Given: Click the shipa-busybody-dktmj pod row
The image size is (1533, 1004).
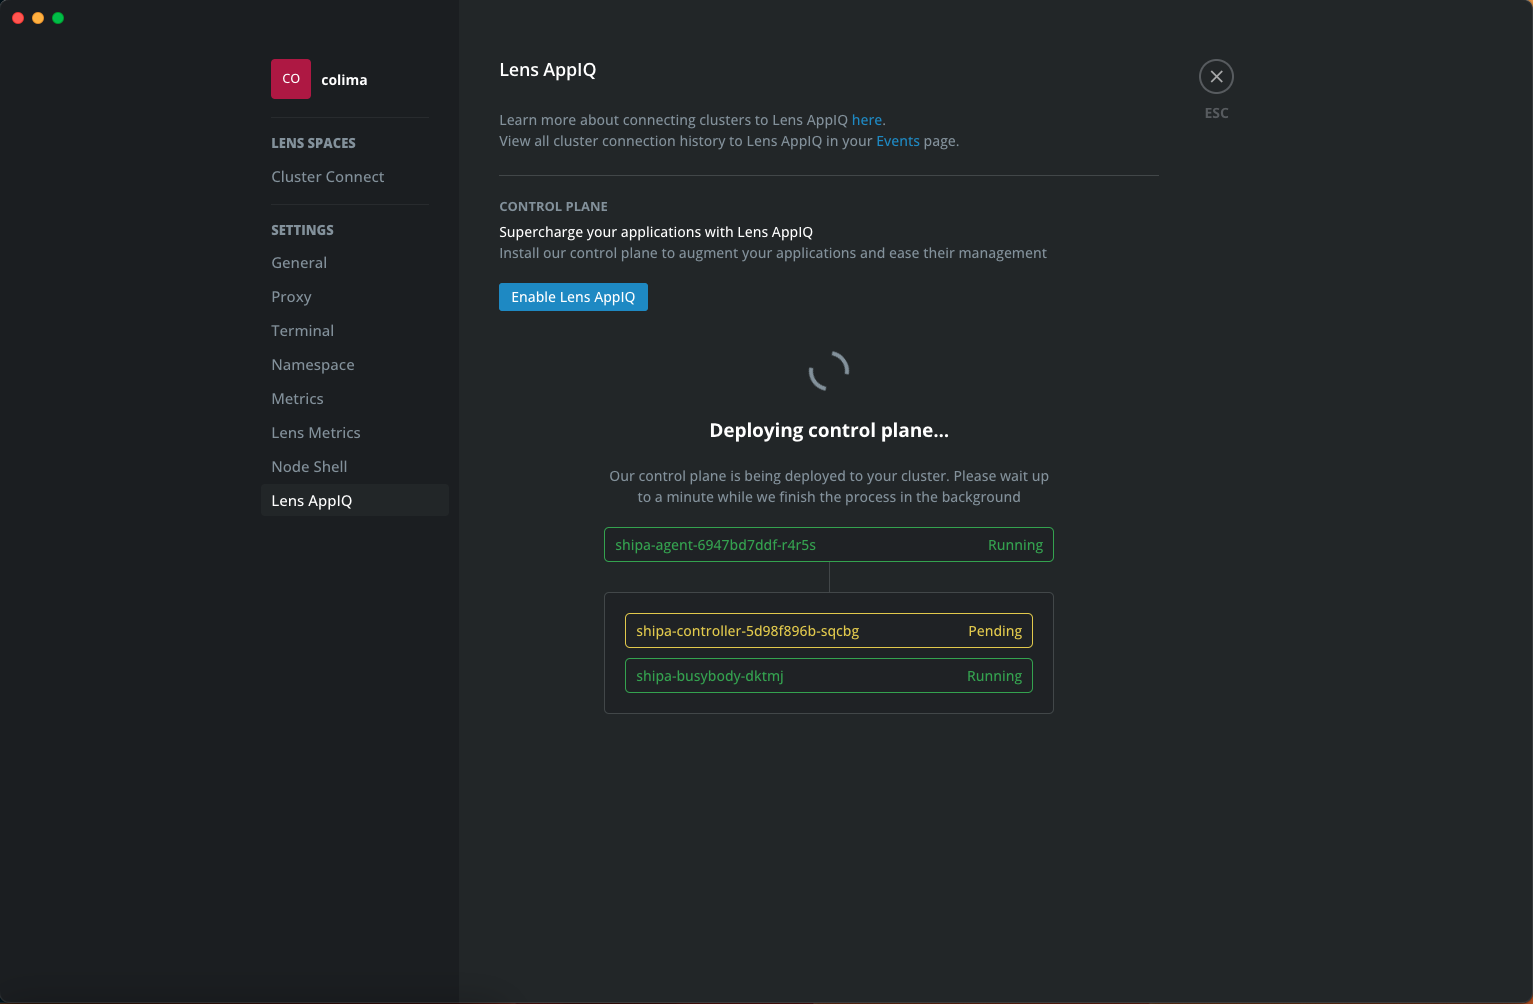Looking at the screenshot, I should pos(829,676).
